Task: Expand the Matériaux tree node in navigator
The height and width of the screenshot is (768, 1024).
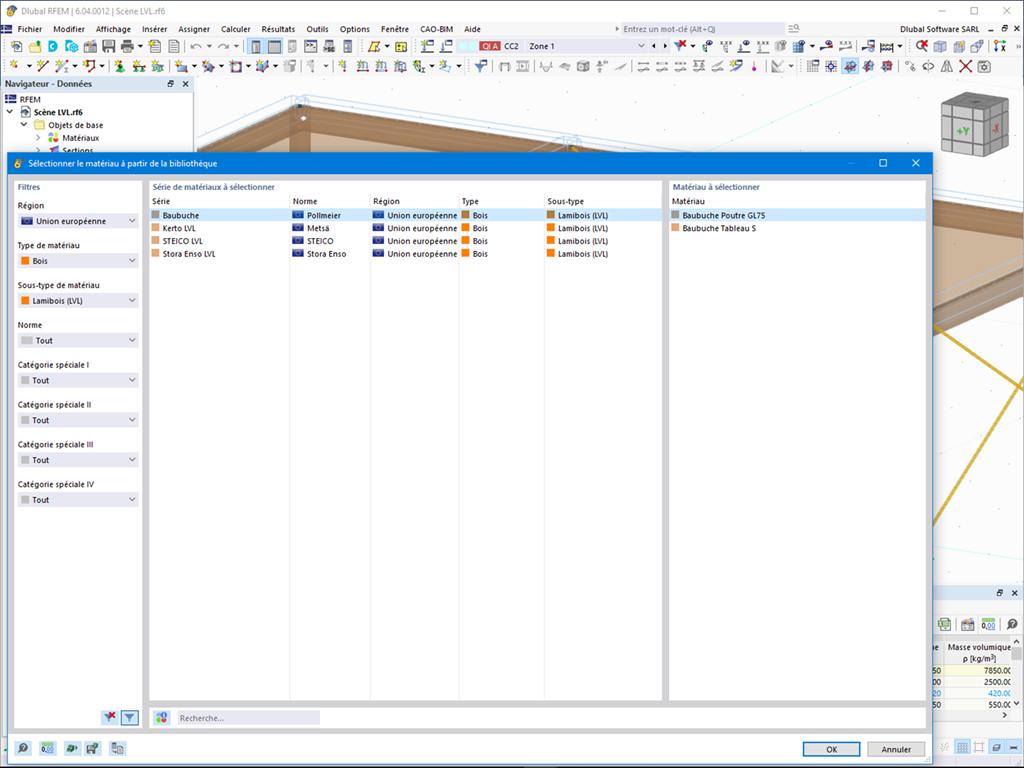Action: click(38, 138)
